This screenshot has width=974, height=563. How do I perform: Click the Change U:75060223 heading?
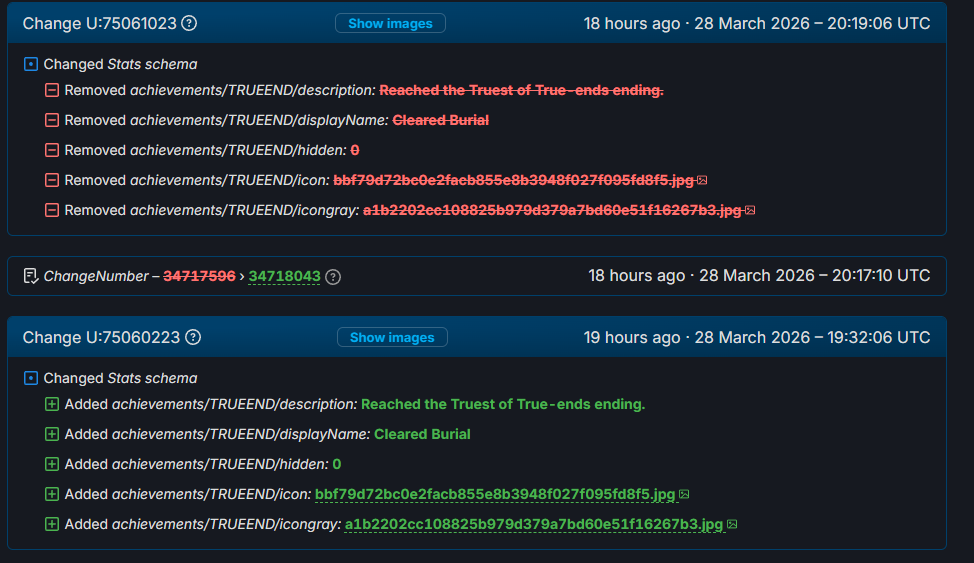pos(101,337)
